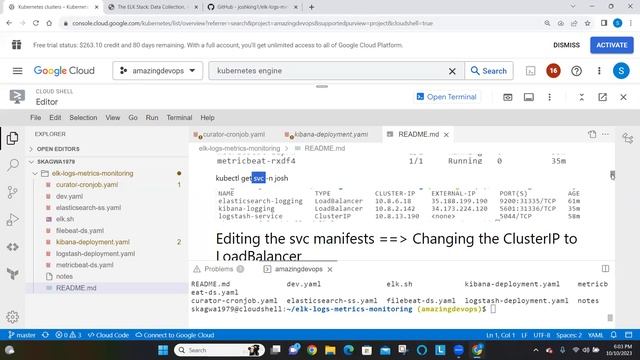Image resolution: width=640 pixels, height=360 pixels.
Task: Open Google Cloud navigation hamburger menu
Action: coord(18,71)
